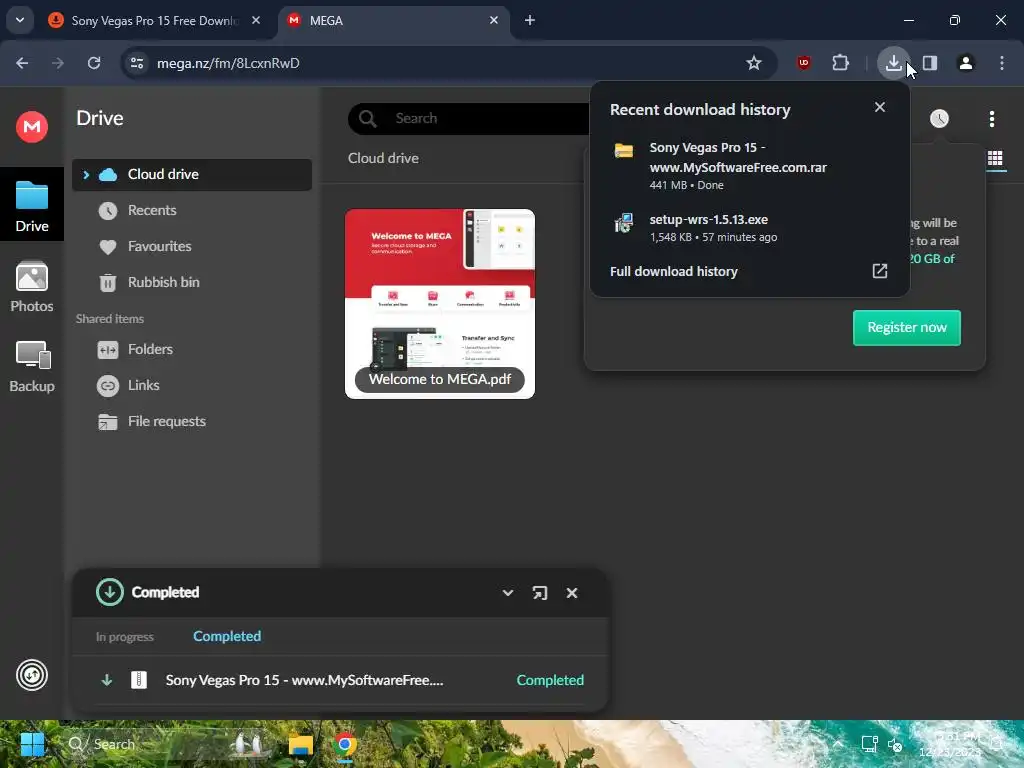
Task: Collapse the transfers panel with the chevron
Action: pyautogui.click(x=507, y=593)
